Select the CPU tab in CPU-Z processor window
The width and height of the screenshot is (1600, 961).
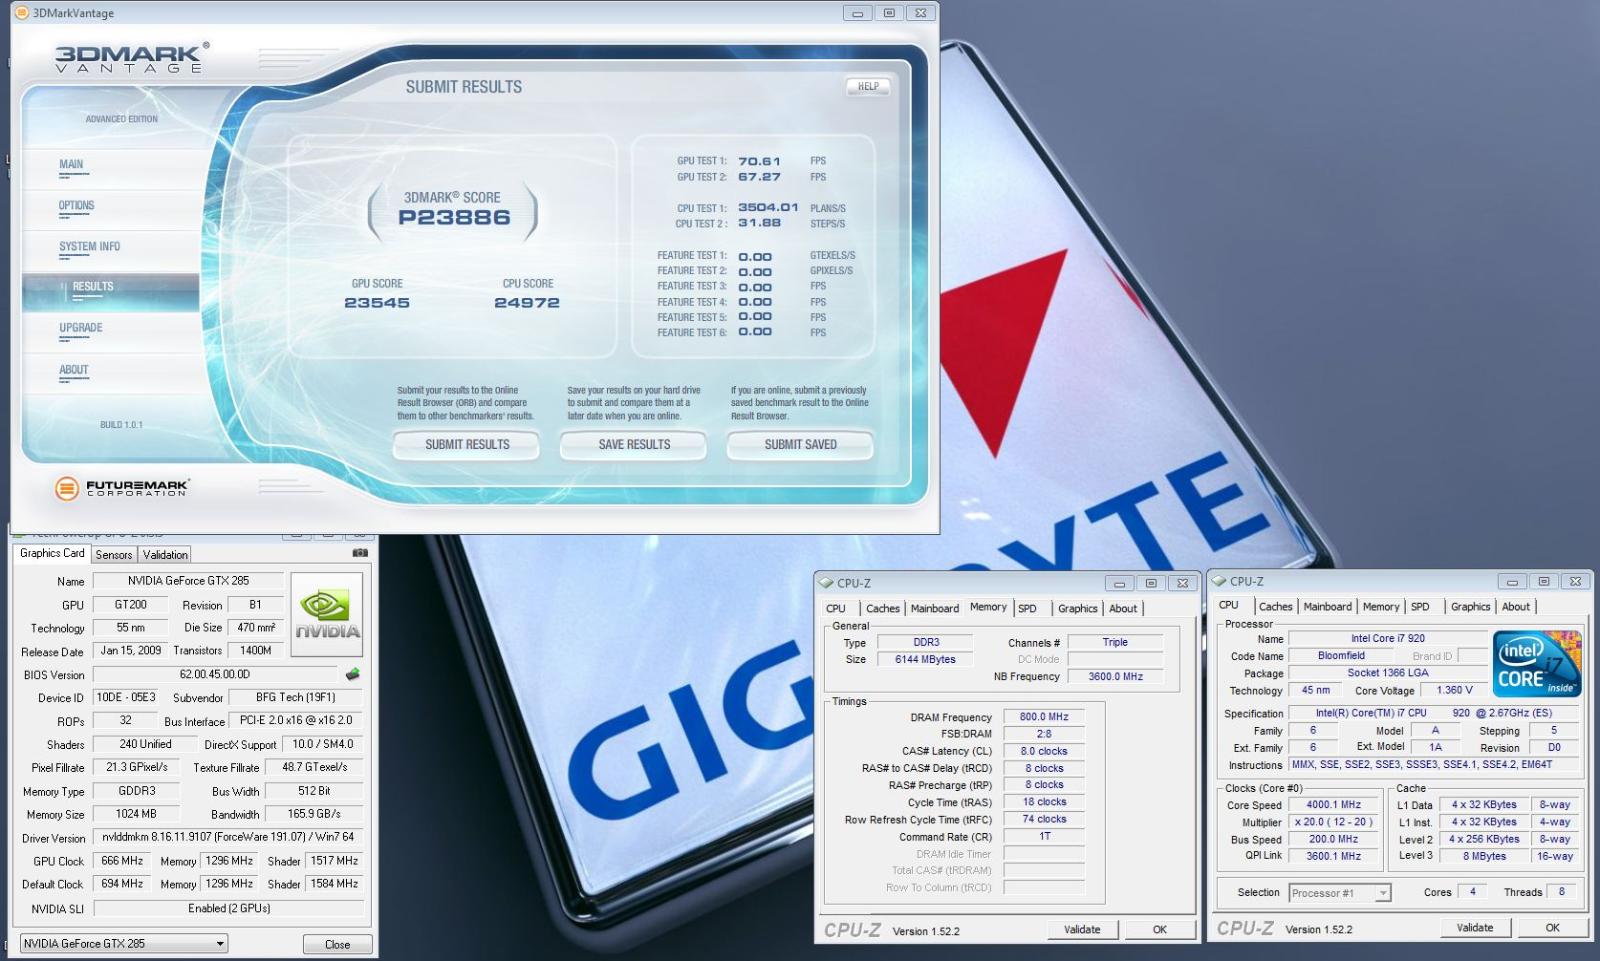(x=1229, y=605)
